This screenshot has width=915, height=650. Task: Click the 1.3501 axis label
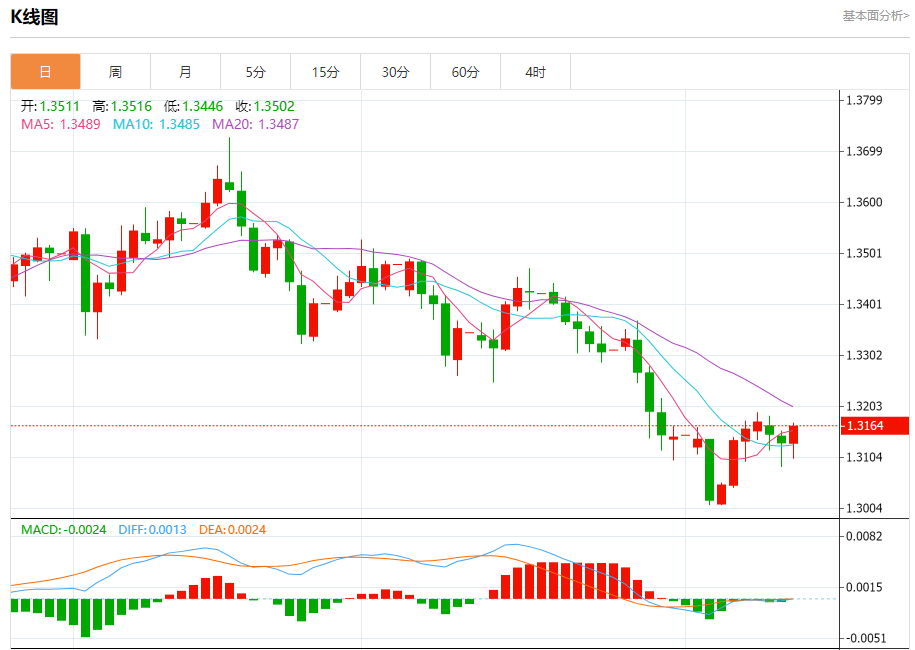(864, 253)
